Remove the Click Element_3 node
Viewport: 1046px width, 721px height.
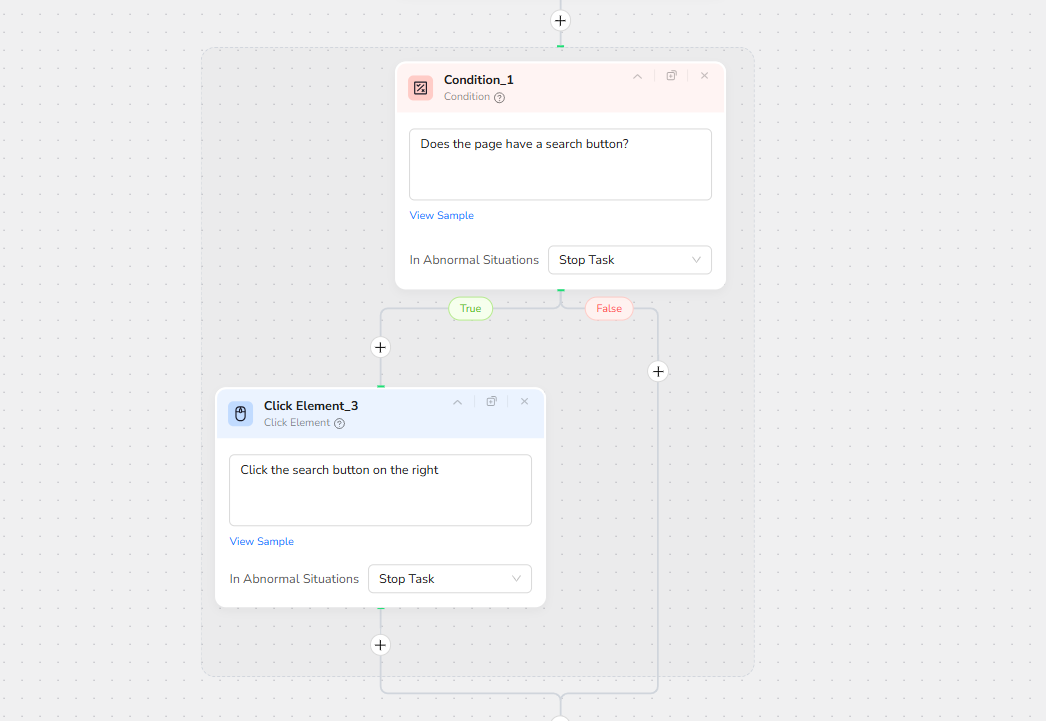(524, 402)
